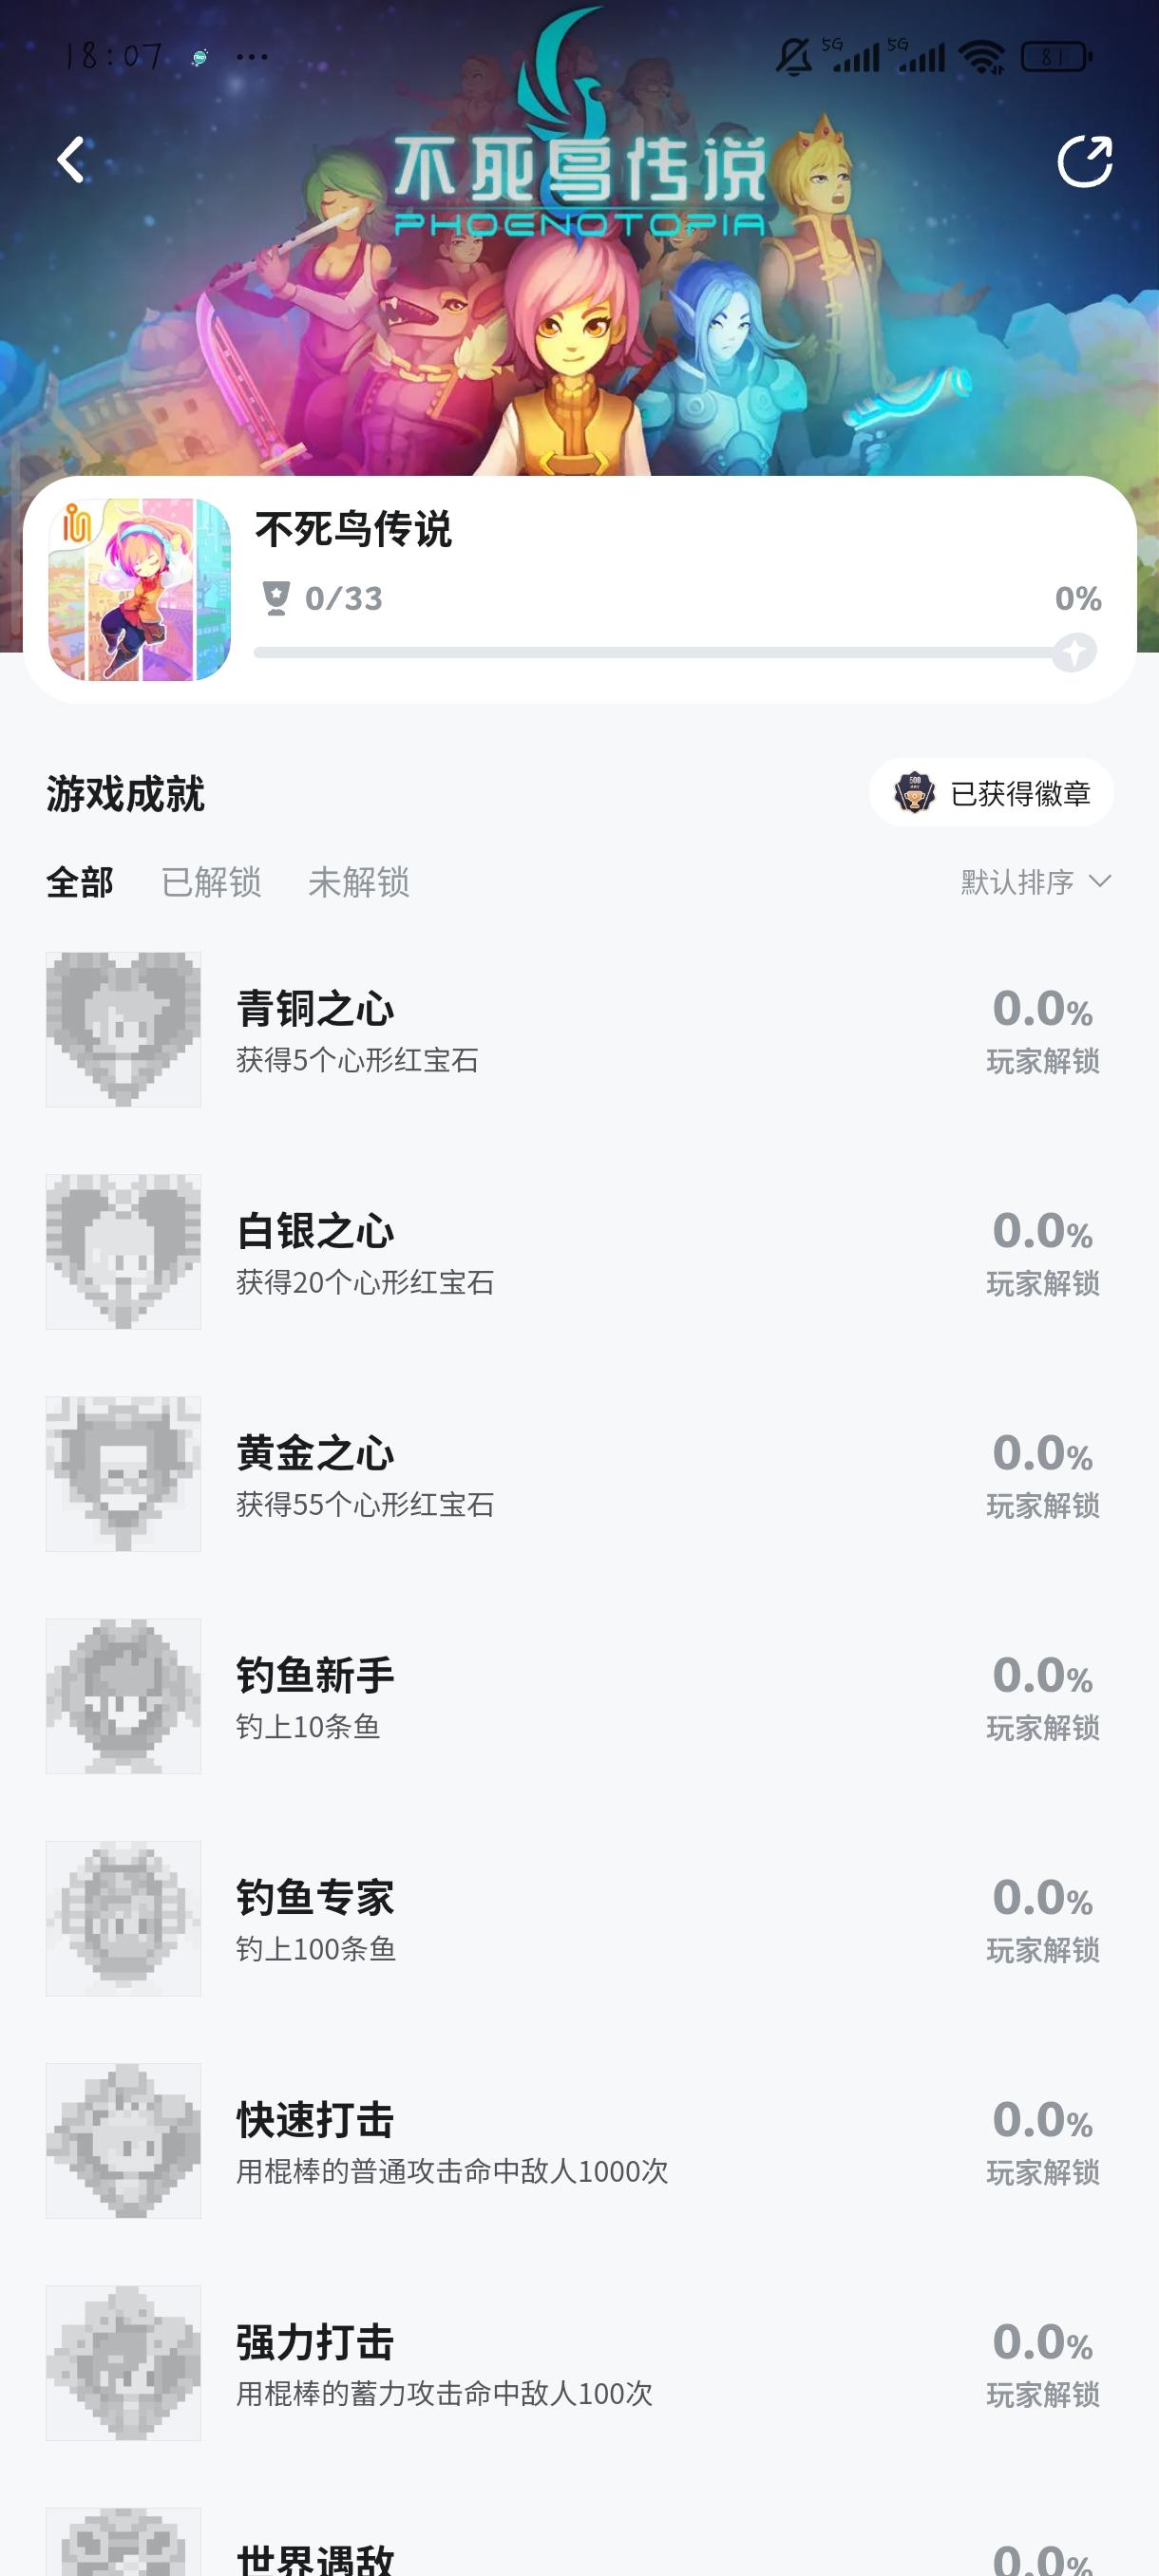Tap the 游戏成就 section heading
The width and height of the screenshot is (1159, 2576).
(x=126, y=794)
